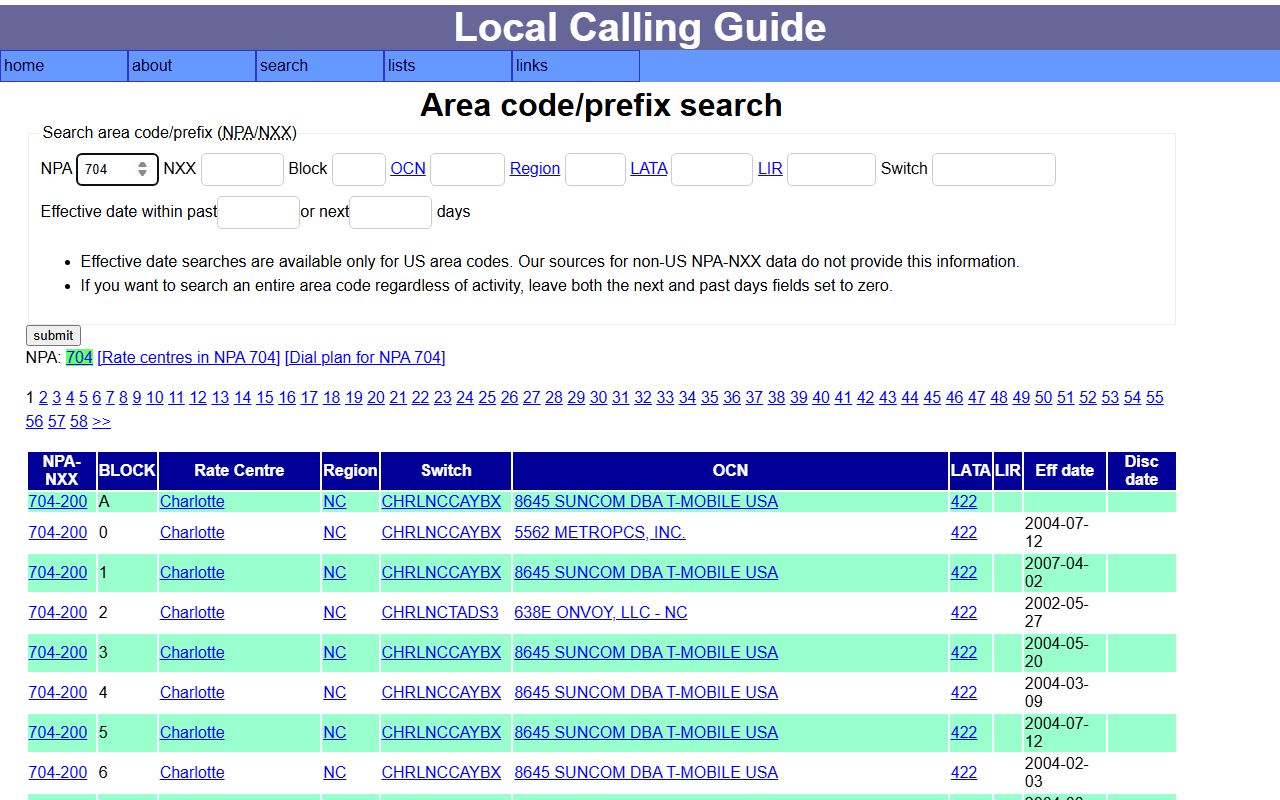Open 8645 SUNCOM link in block 6 row
Image resolution: width=1280 pixels, height=800 pixels.
[x=646, y=773]
